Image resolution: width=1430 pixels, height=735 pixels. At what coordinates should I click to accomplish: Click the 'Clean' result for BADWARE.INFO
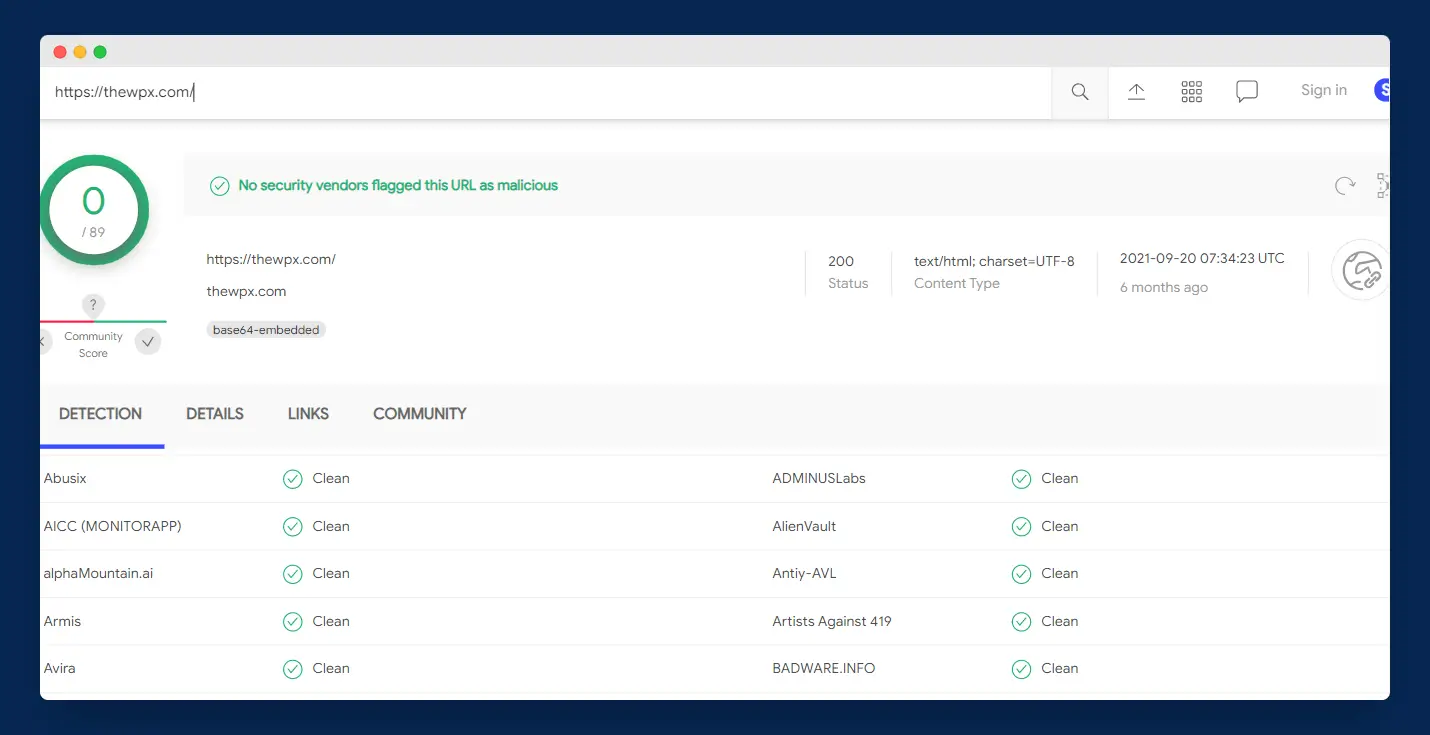(1060, 669)
